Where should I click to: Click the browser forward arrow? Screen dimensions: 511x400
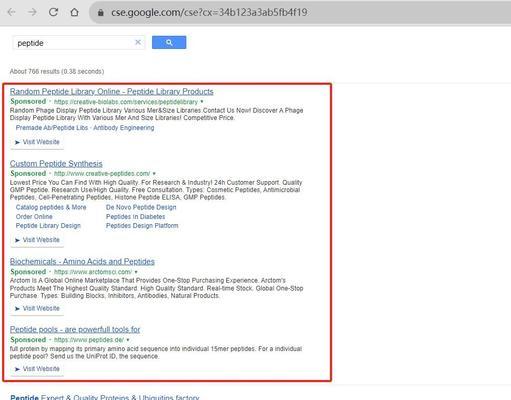[x=32, y=12]
